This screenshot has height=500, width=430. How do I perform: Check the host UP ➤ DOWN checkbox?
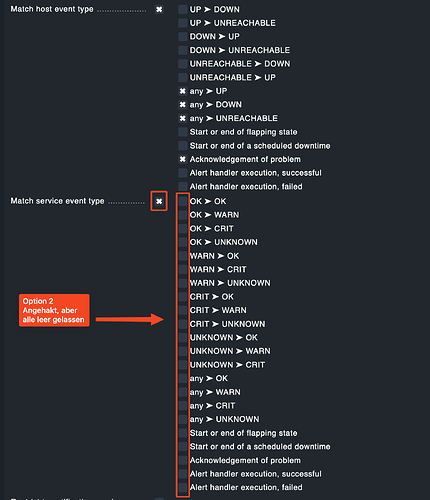(183, 9)
